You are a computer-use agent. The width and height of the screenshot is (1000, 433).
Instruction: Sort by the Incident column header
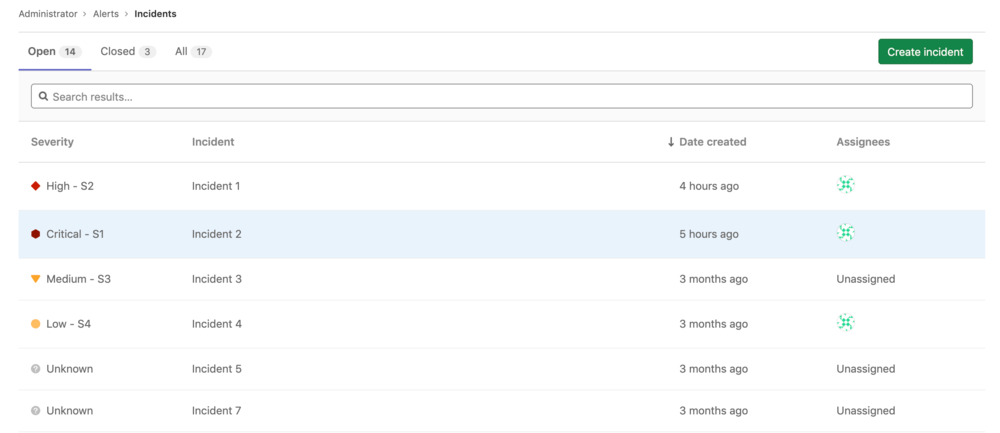click(x=213, y=142)
